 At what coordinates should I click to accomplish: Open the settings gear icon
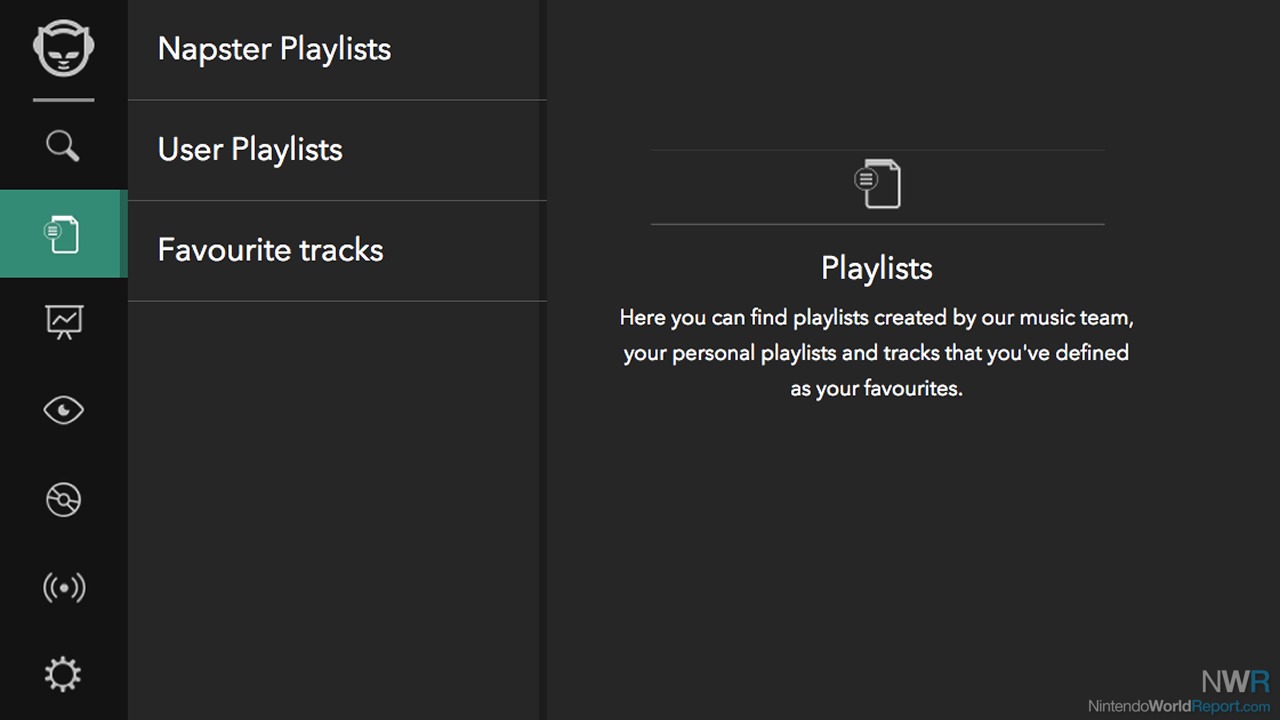[63, 675]
